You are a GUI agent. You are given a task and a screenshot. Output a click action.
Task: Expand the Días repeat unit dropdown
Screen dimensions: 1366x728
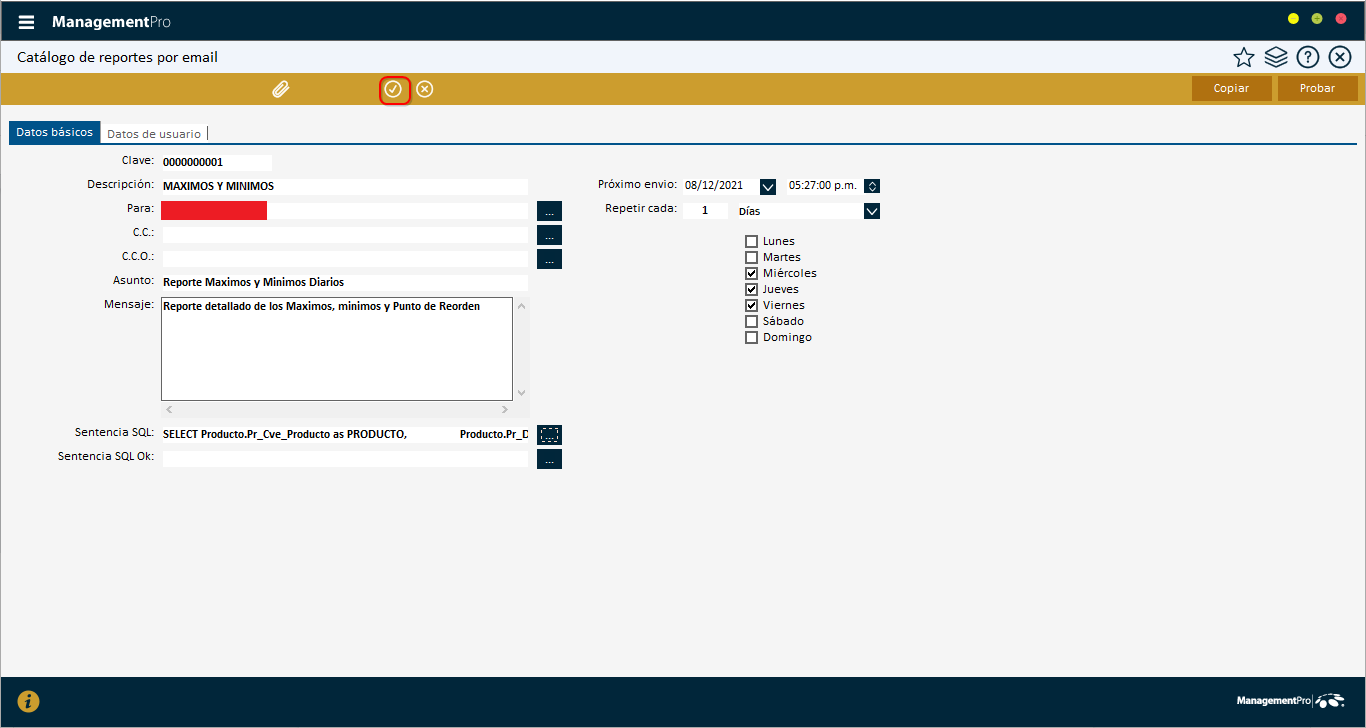[872, 211]
